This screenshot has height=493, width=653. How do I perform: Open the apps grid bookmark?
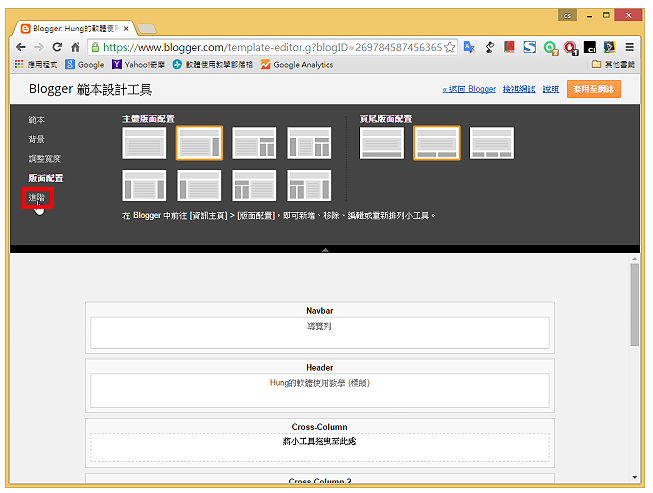pyautogui.click(x=36, y=65)
